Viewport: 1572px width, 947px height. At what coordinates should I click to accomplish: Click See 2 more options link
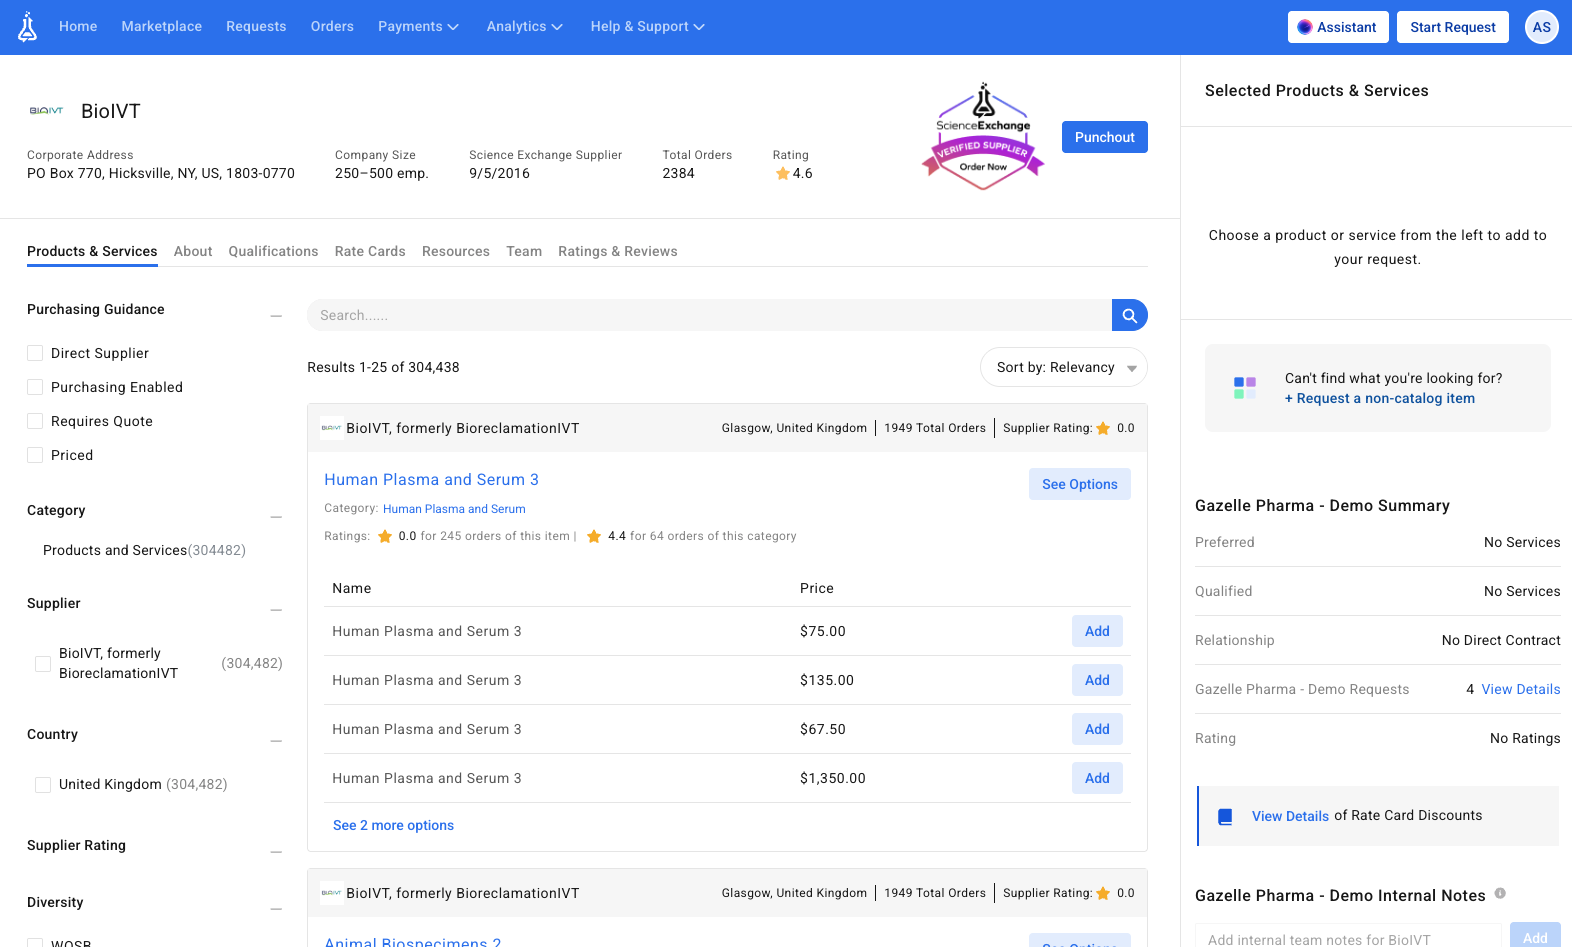[393, 825]
